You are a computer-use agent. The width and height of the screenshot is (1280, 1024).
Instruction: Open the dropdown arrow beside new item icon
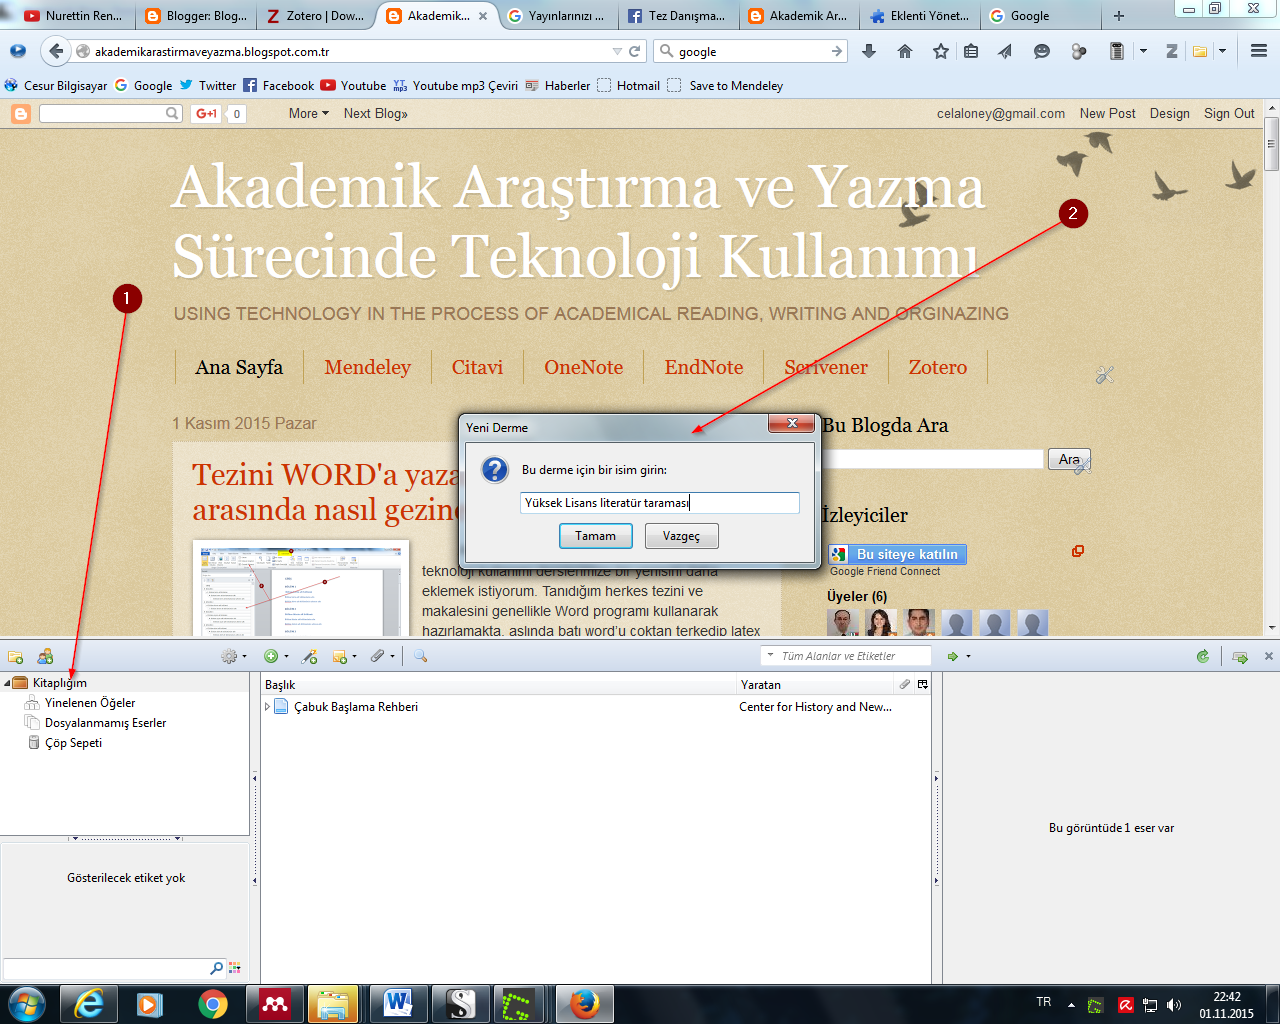(x=286, y=657)
